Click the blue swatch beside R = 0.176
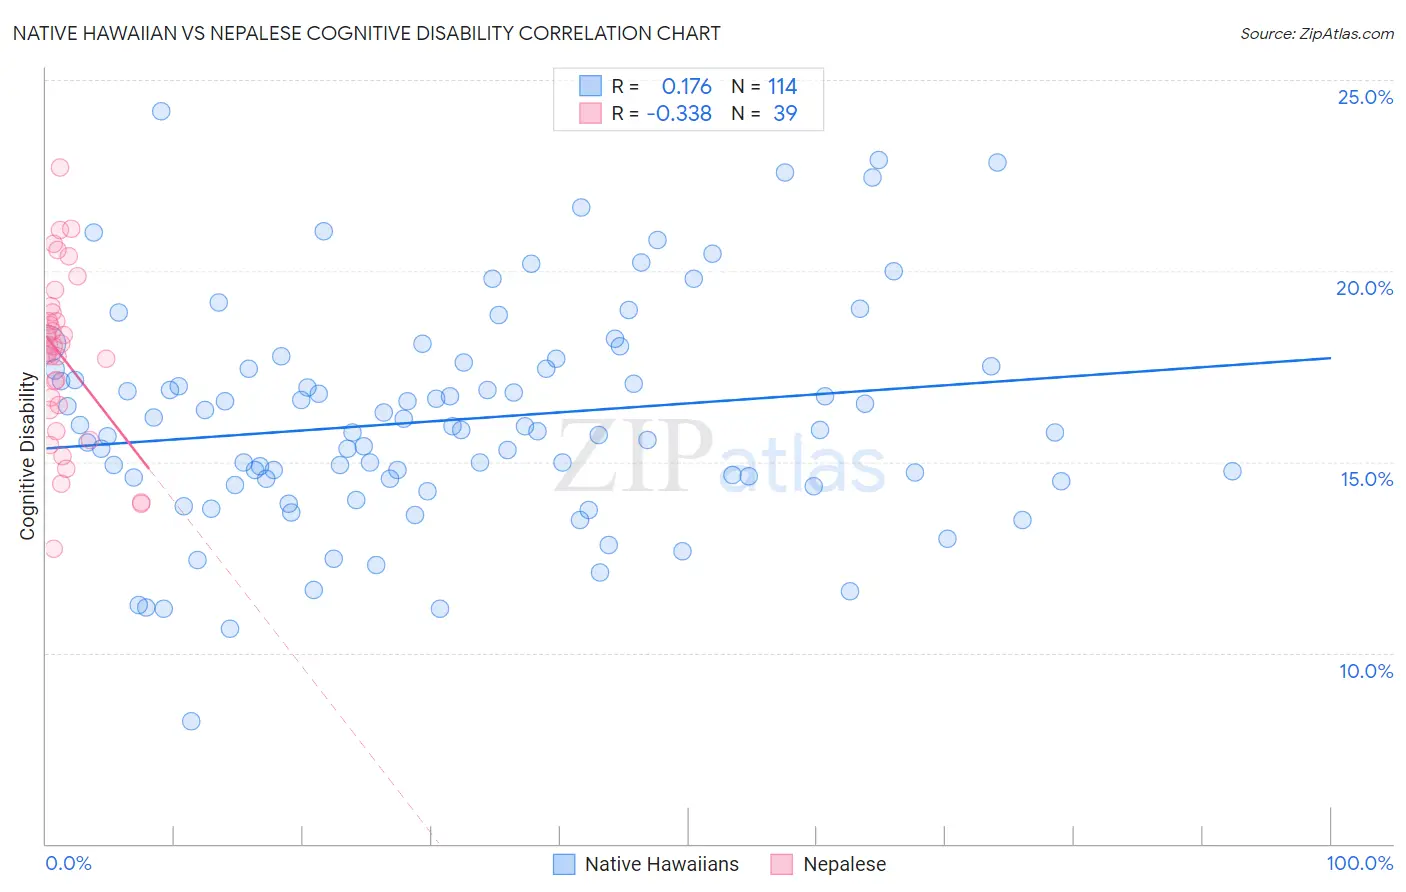 point(590,86)
